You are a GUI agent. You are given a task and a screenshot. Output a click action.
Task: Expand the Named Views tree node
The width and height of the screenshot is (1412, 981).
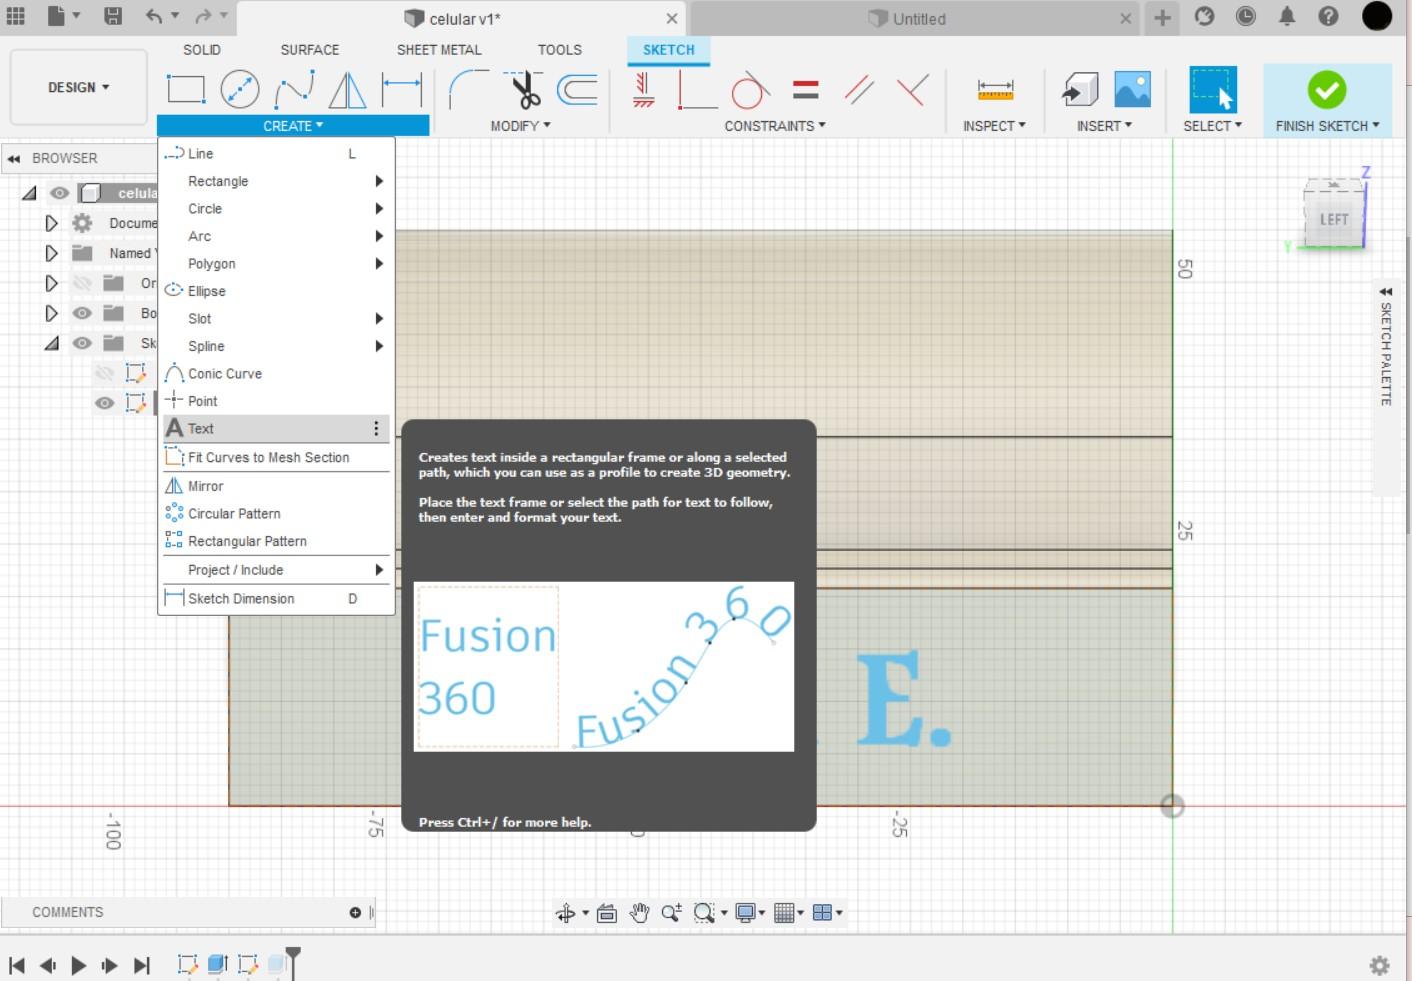(51, 253)
